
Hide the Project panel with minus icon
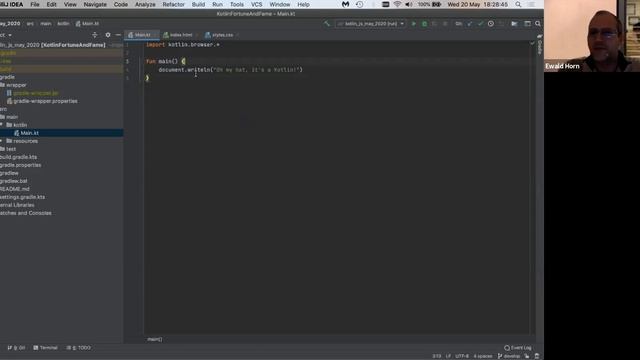coord(118,35)
